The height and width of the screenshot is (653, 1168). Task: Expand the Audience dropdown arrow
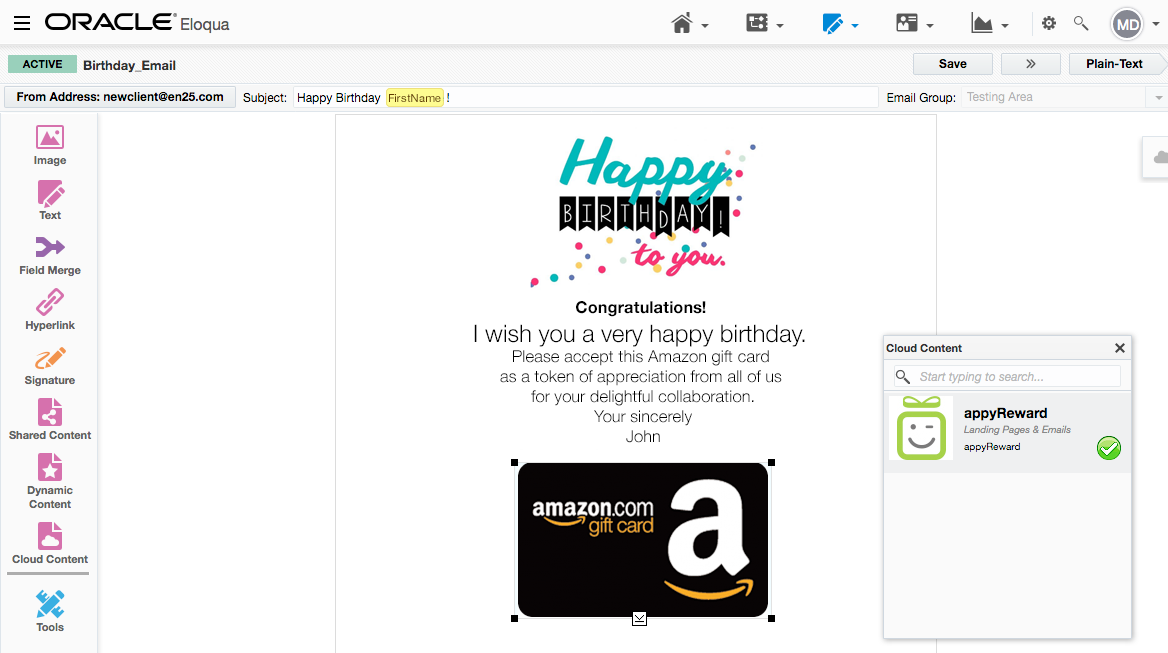[x=930, y=26]
